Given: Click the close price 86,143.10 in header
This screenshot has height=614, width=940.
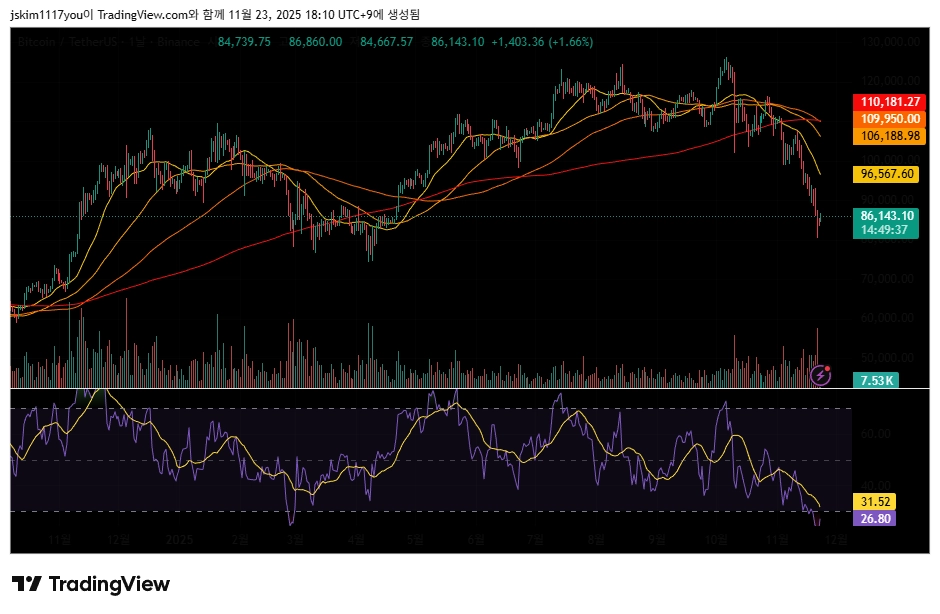Looking at the screenshot, I should tap(457, 42).
